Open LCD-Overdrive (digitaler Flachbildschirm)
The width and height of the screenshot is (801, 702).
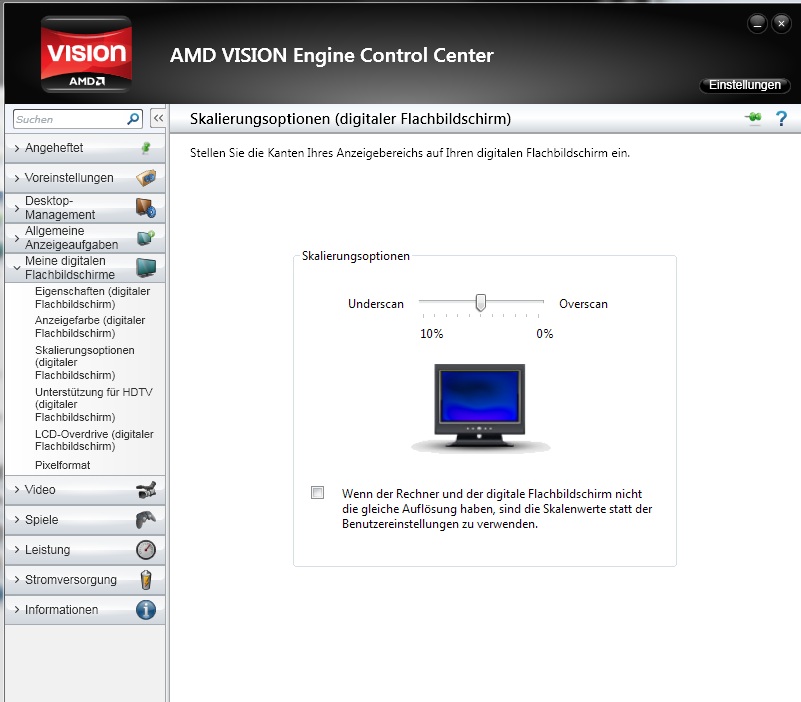pos(94,440)
